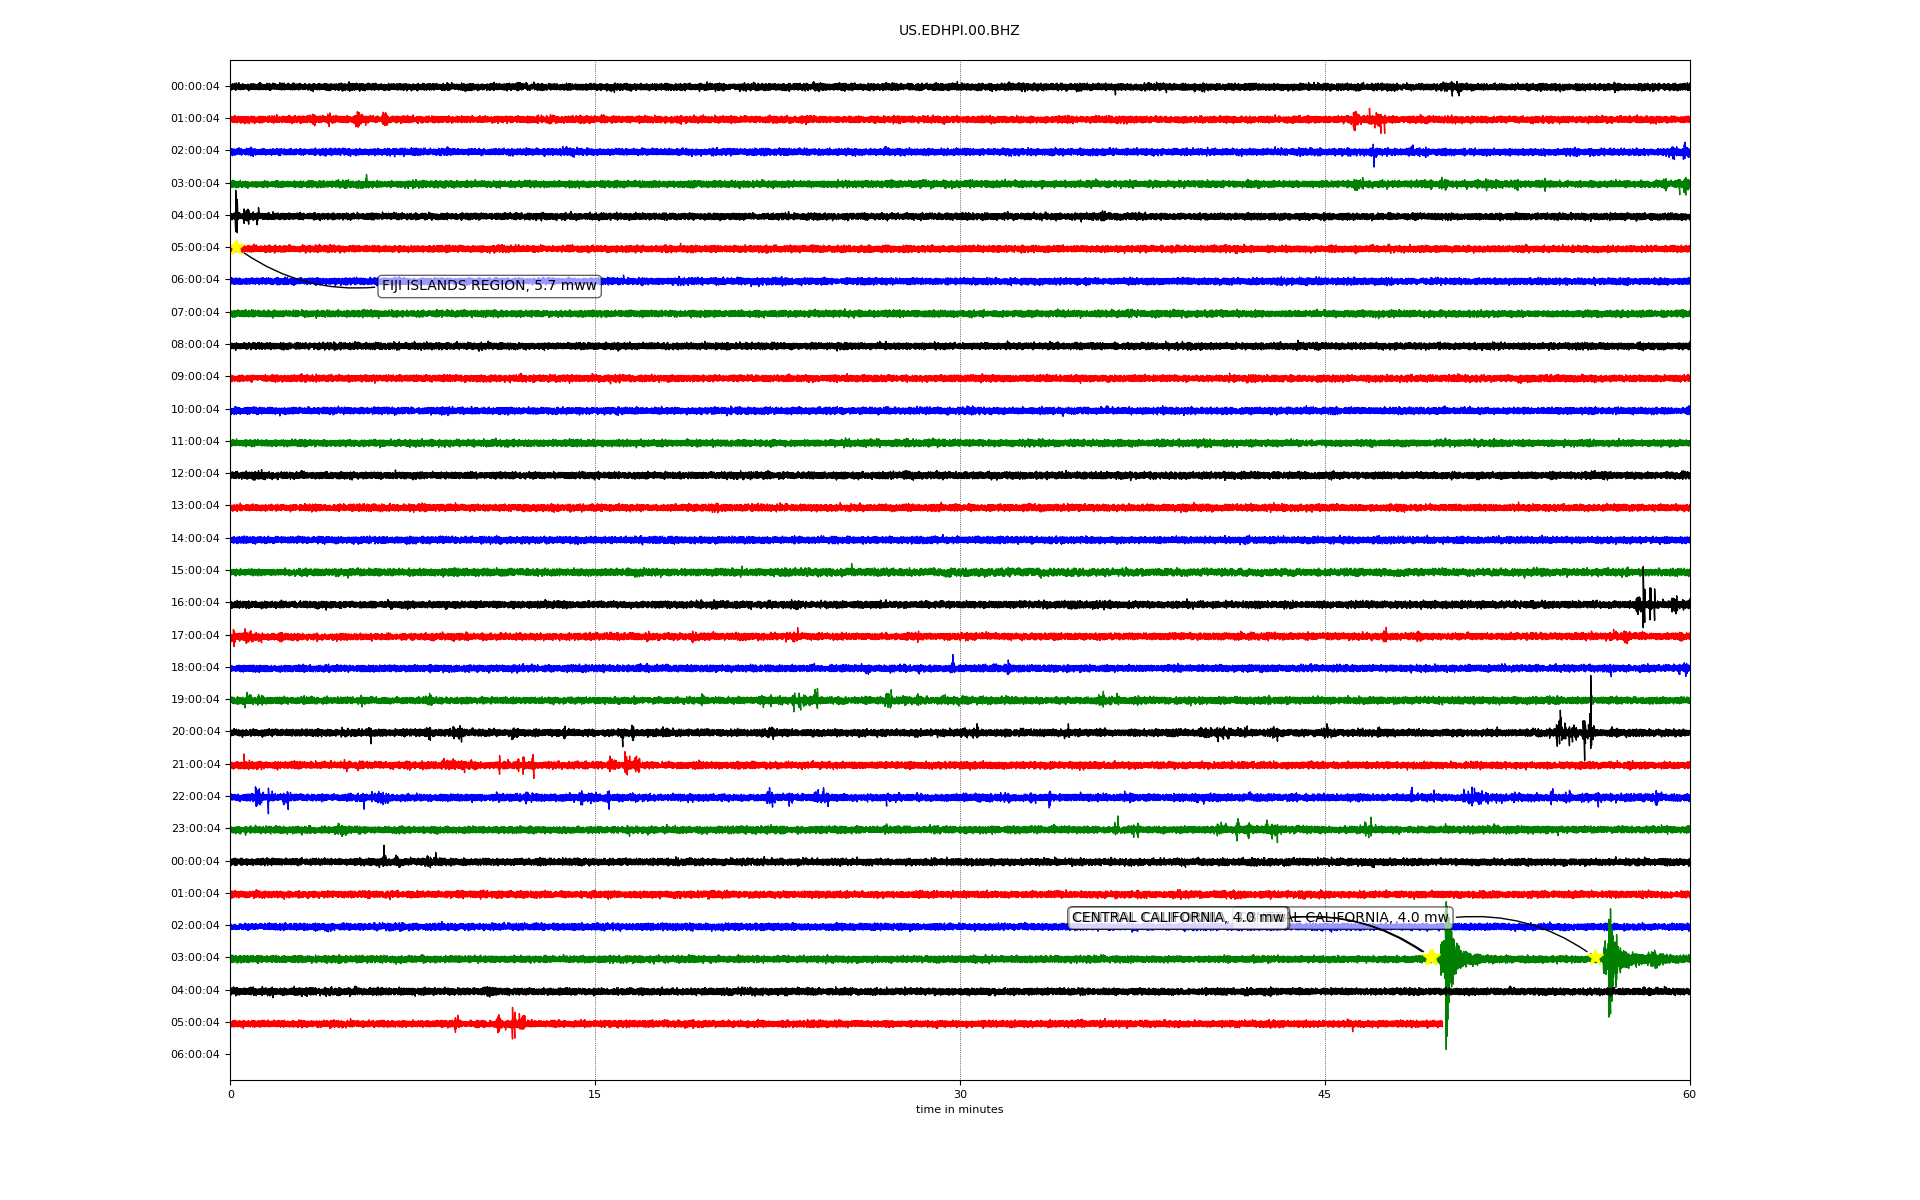Click the 45 tick on the minute axis
1920x1200 pixels.
[x=1325, y=1094]
